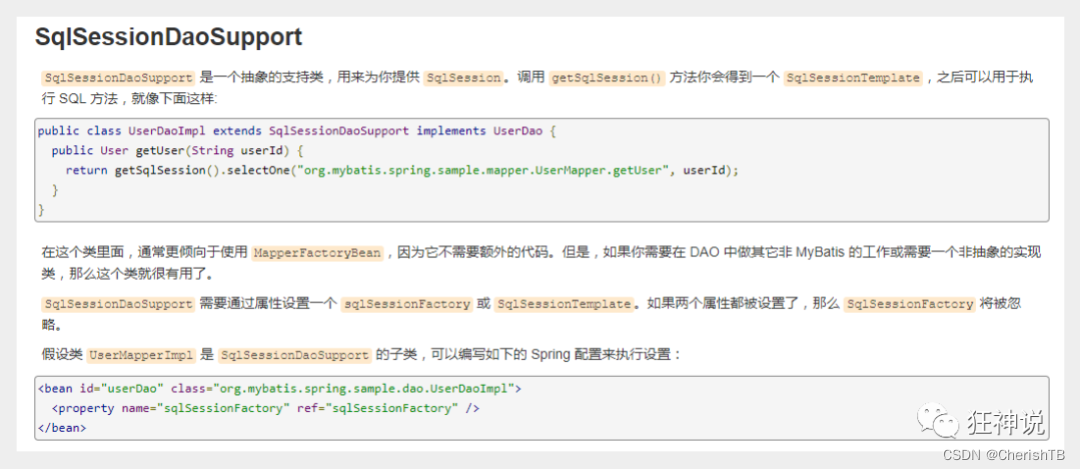The width and height of the screenshot is (1080, 470).
Task: Click class value 'org.mybatis.spring.sample.dao.UserDaoImpl'
Action: [x=364, y=389]
